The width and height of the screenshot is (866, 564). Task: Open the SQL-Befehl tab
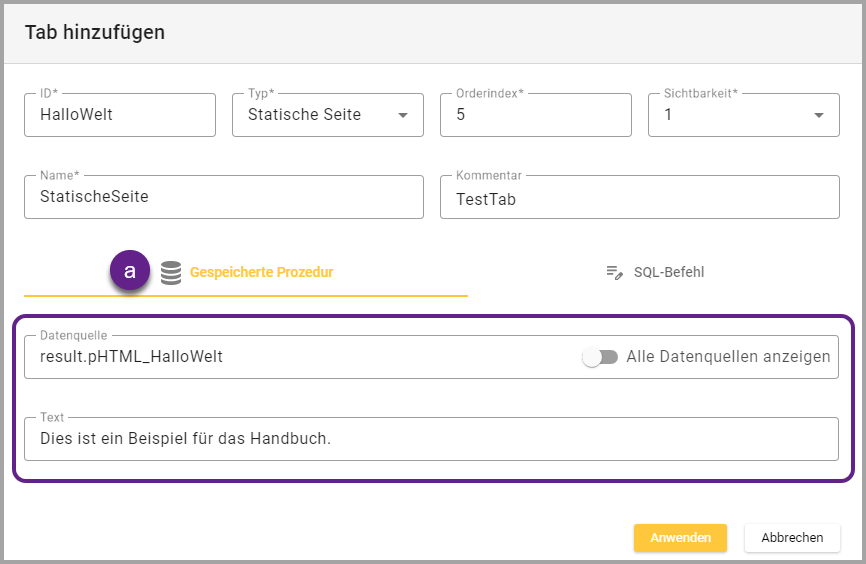(669, 272)
